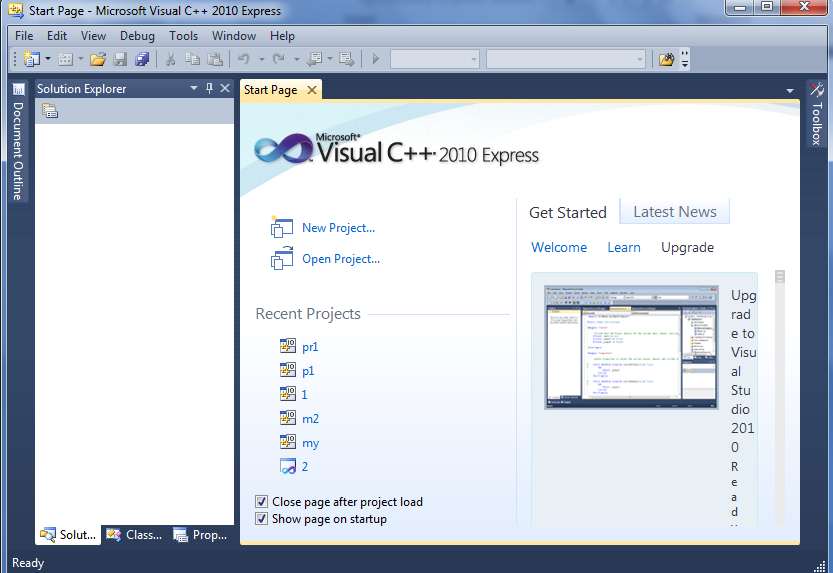Expand the New Project dropdown arrow
This screenshot has height=573, width=833.
(x=48, y=58)
